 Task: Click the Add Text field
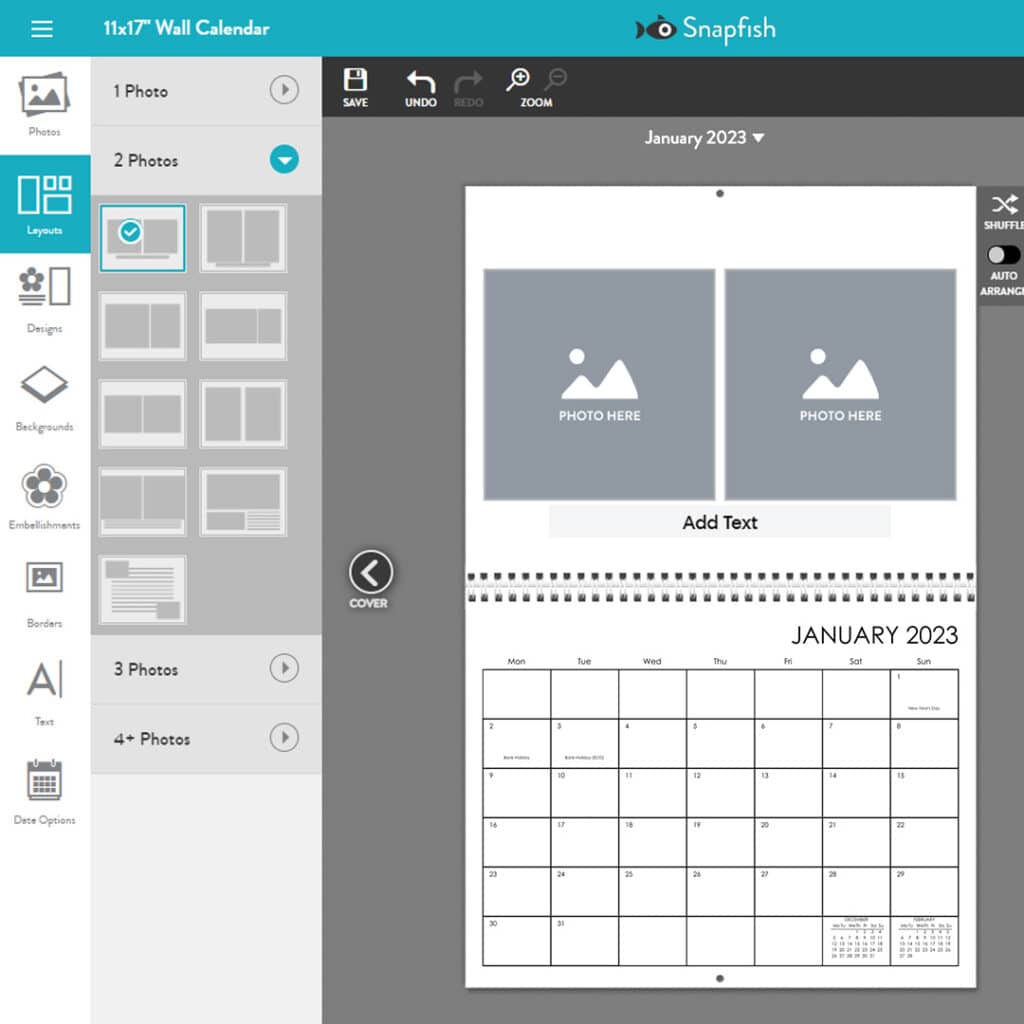(719, 522)
